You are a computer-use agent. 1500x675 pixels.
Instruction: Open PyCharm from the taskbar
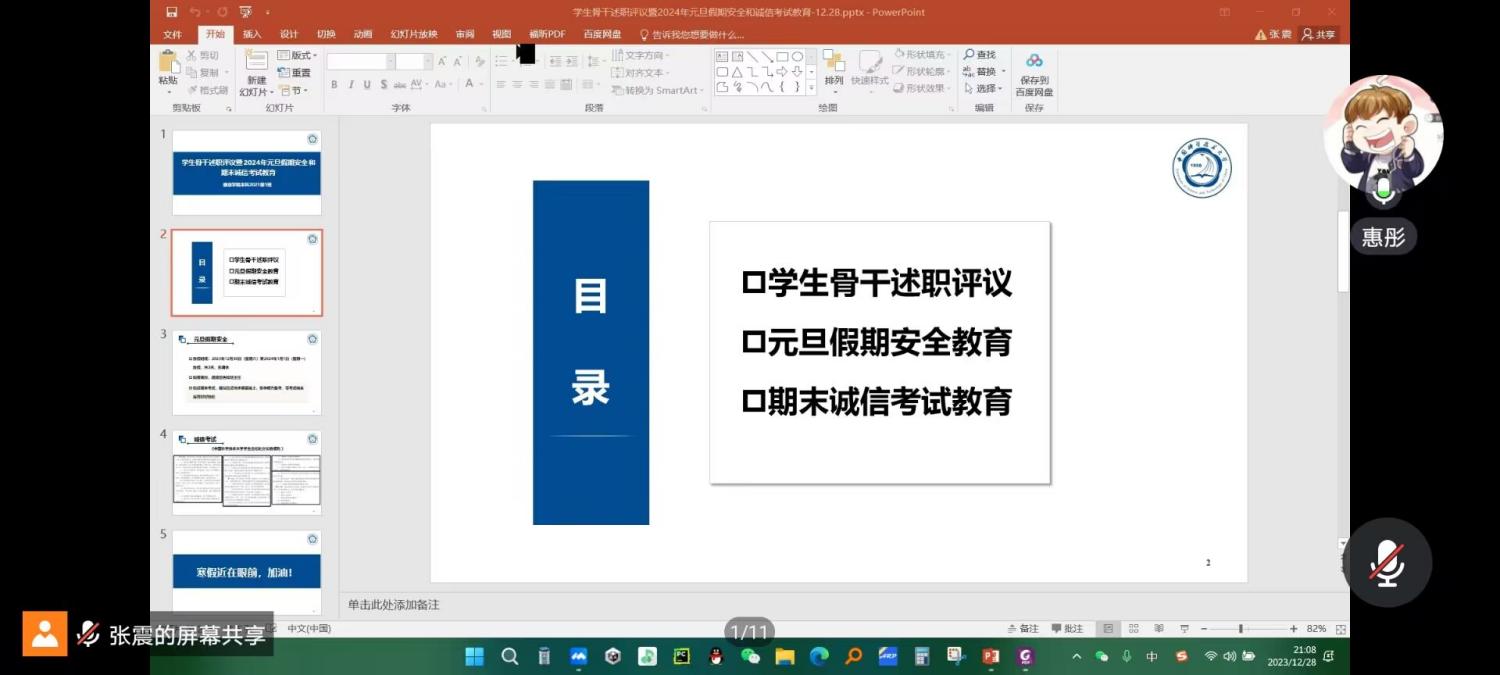[x=681, y=657]
